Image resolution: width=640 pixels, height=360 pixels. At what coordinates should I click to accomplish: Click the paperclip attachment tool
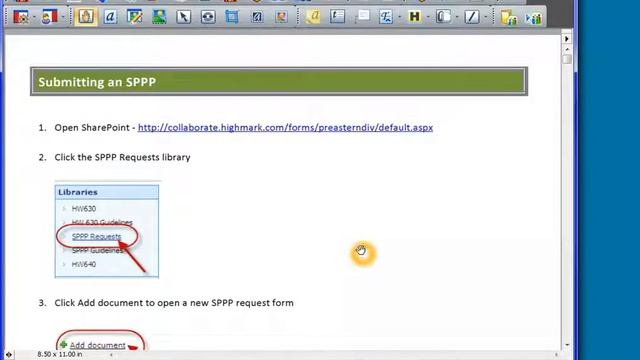coord(444,17)
